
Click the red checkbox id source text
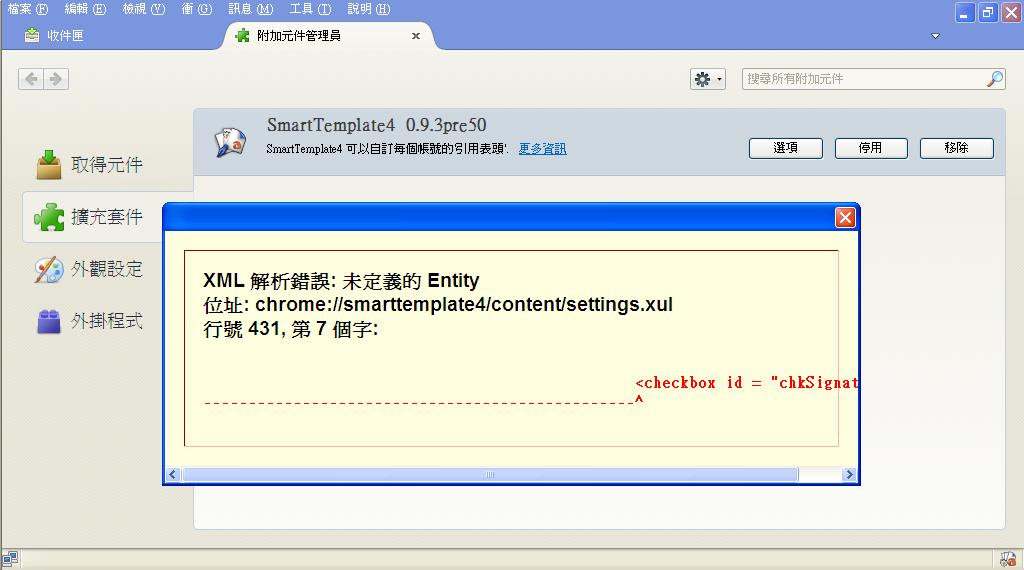coord(746,383)
